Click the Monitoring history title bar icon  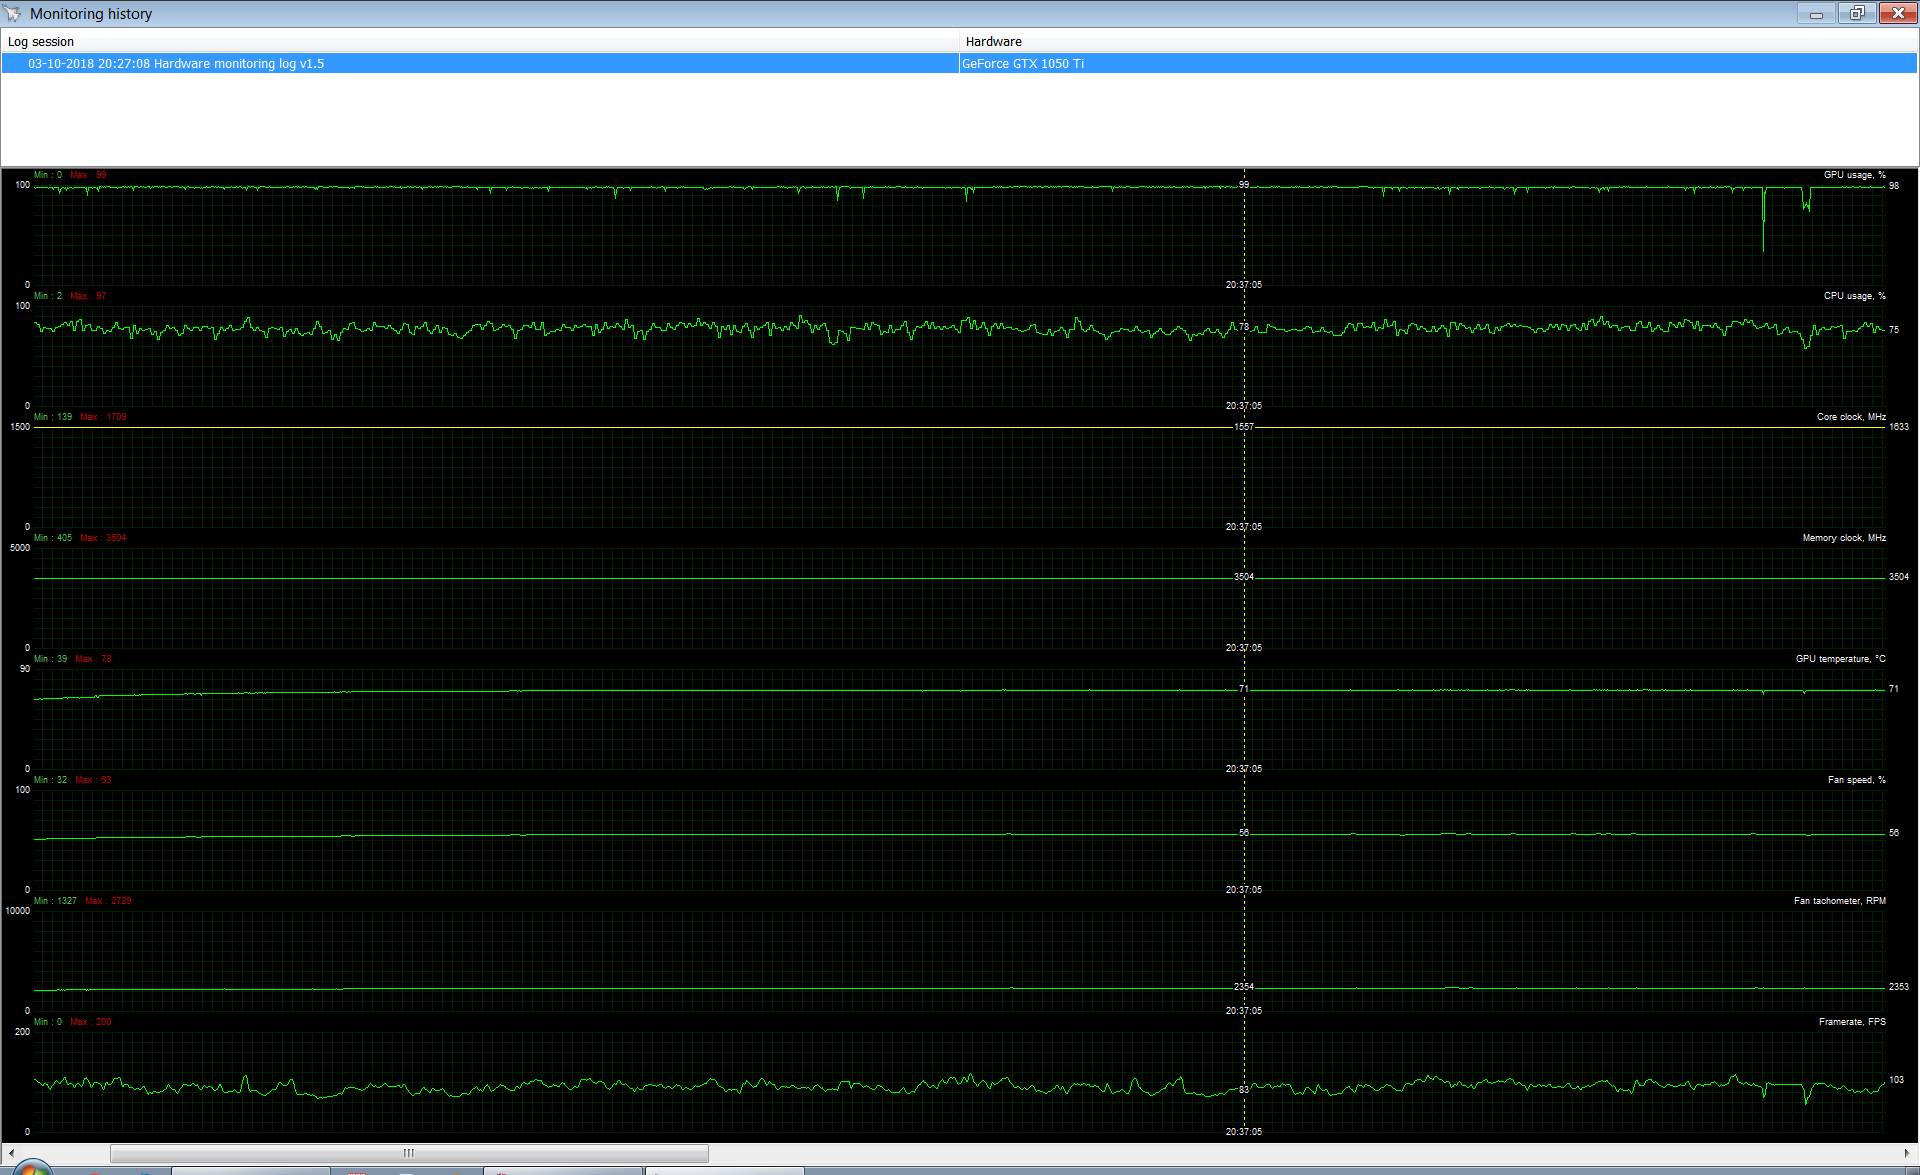(13, 13)
